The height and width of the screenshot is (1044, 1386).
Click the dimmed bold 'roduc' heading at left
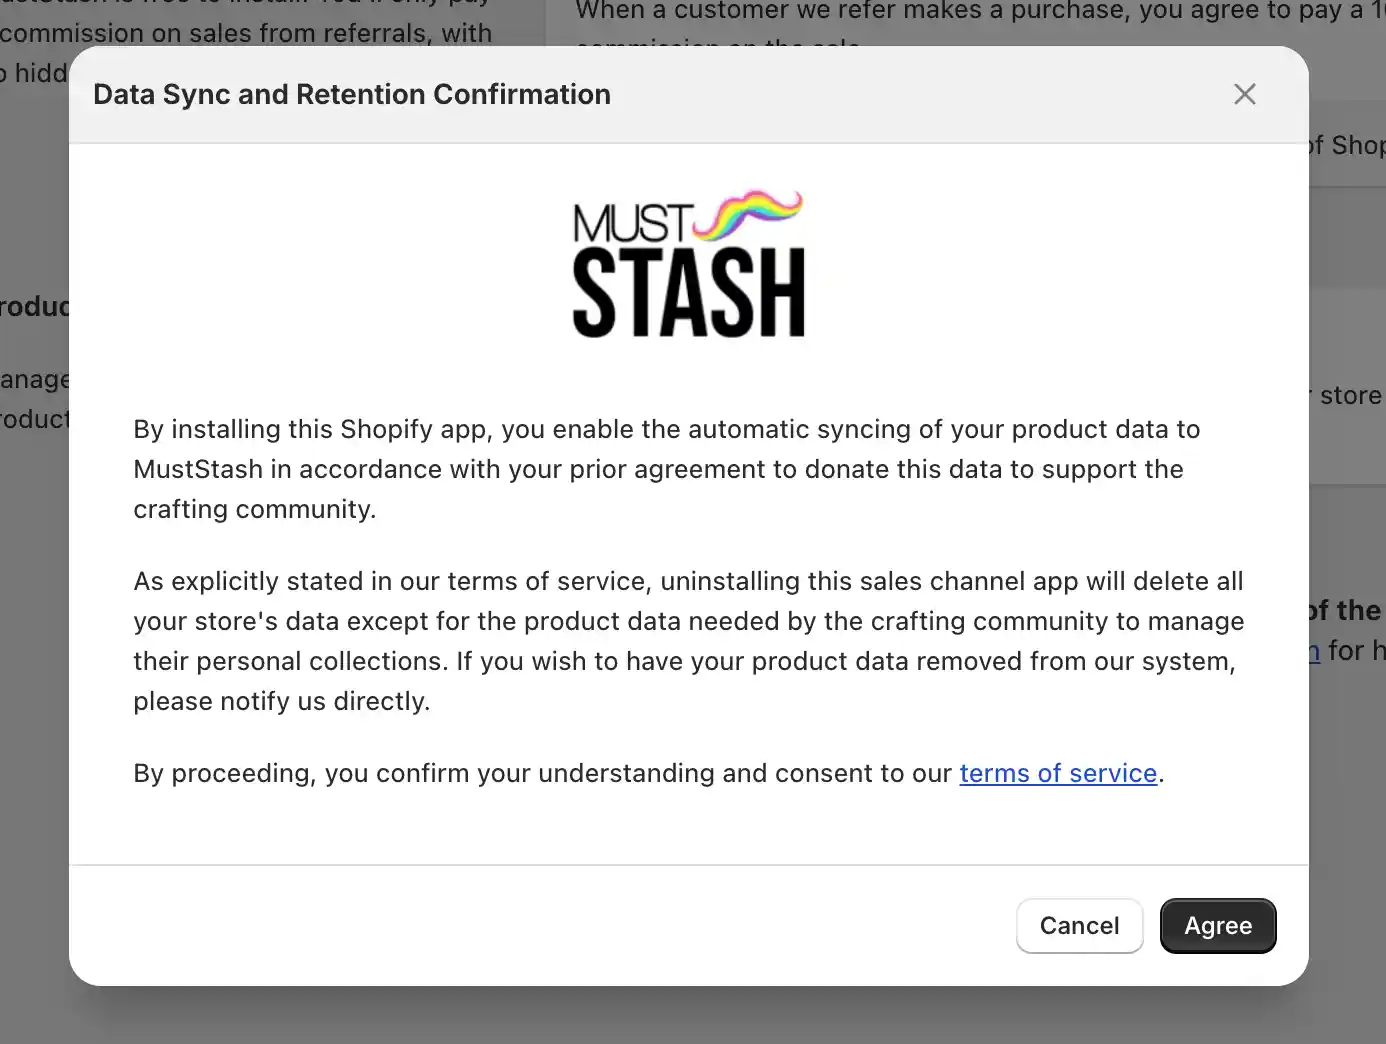[35, 306]
